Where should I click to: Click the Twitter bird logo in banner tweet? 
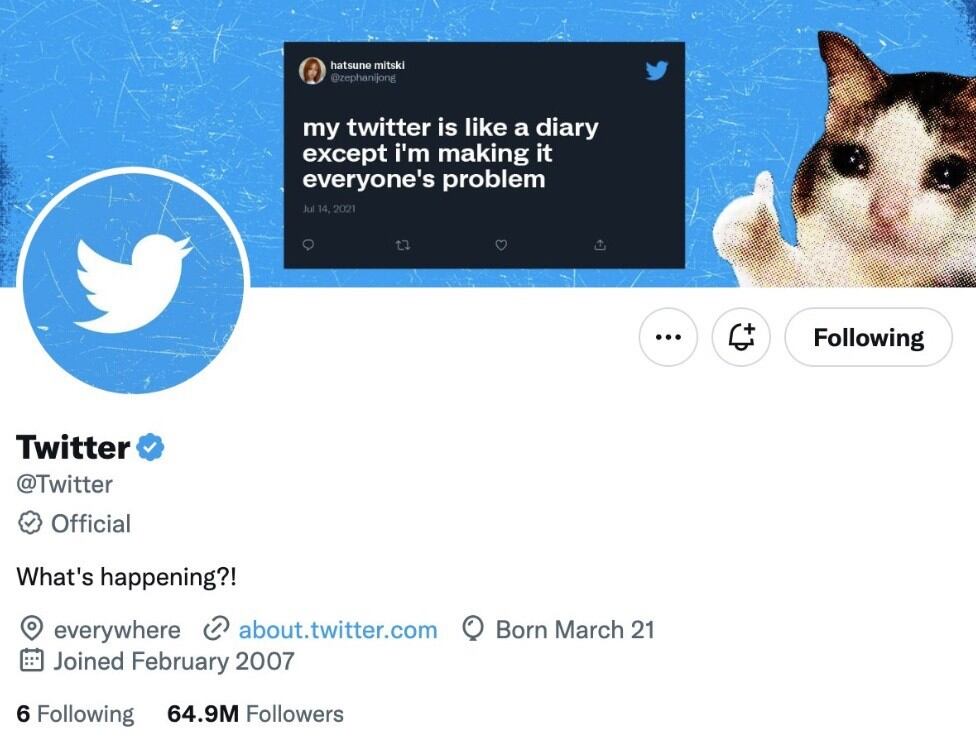(656, 71)
